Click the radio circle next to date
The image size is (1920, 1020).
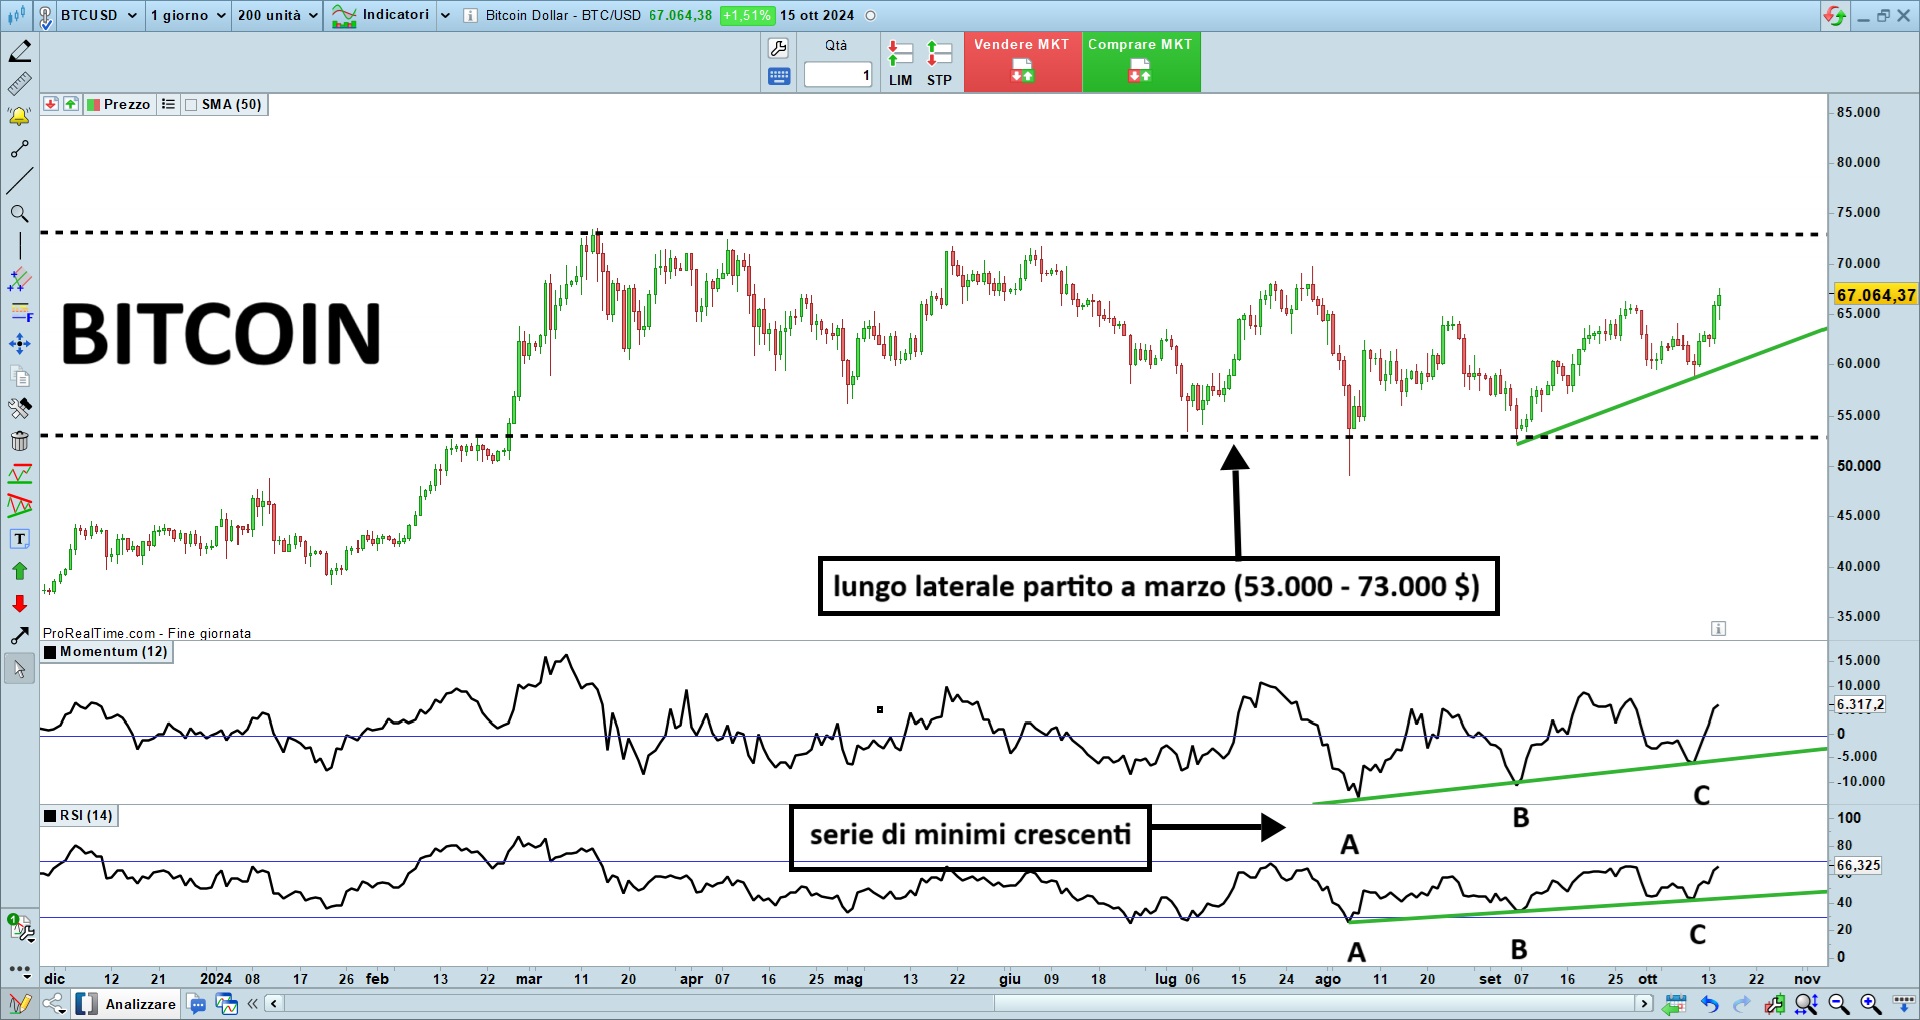point(870,16)
